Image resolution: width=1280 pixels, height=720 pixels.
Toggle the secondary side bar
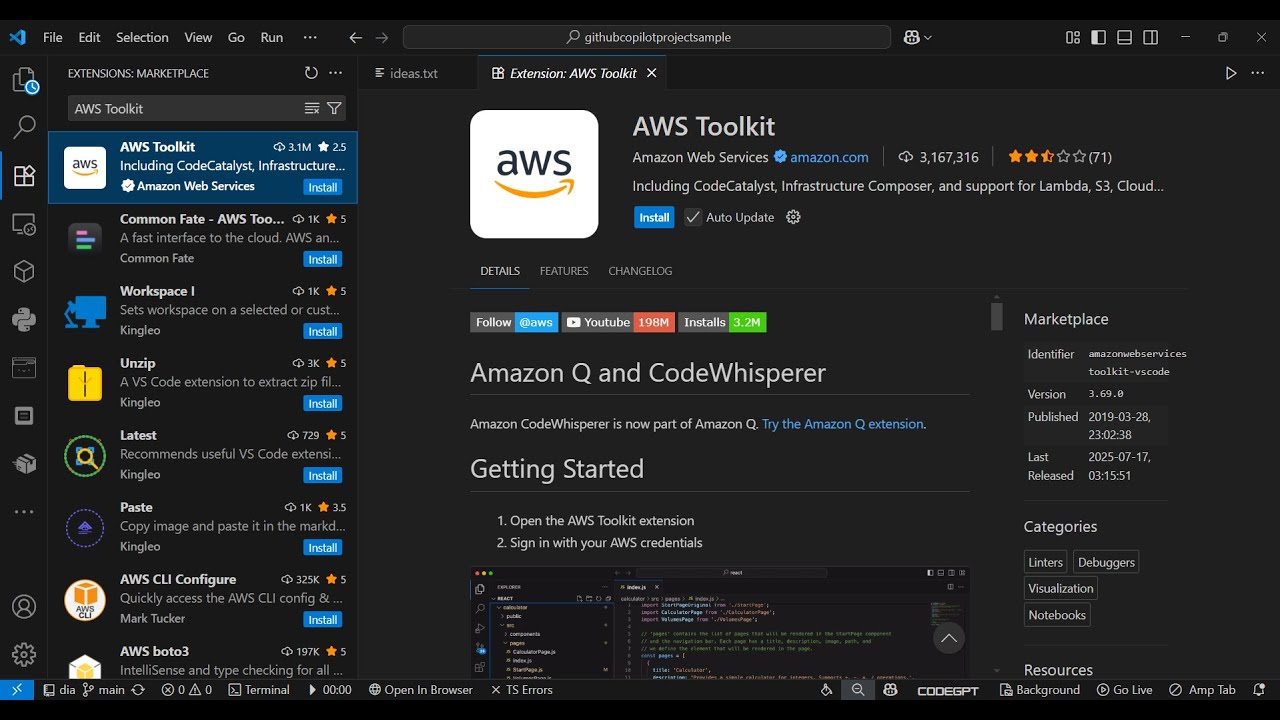[x=1151, y=37]
